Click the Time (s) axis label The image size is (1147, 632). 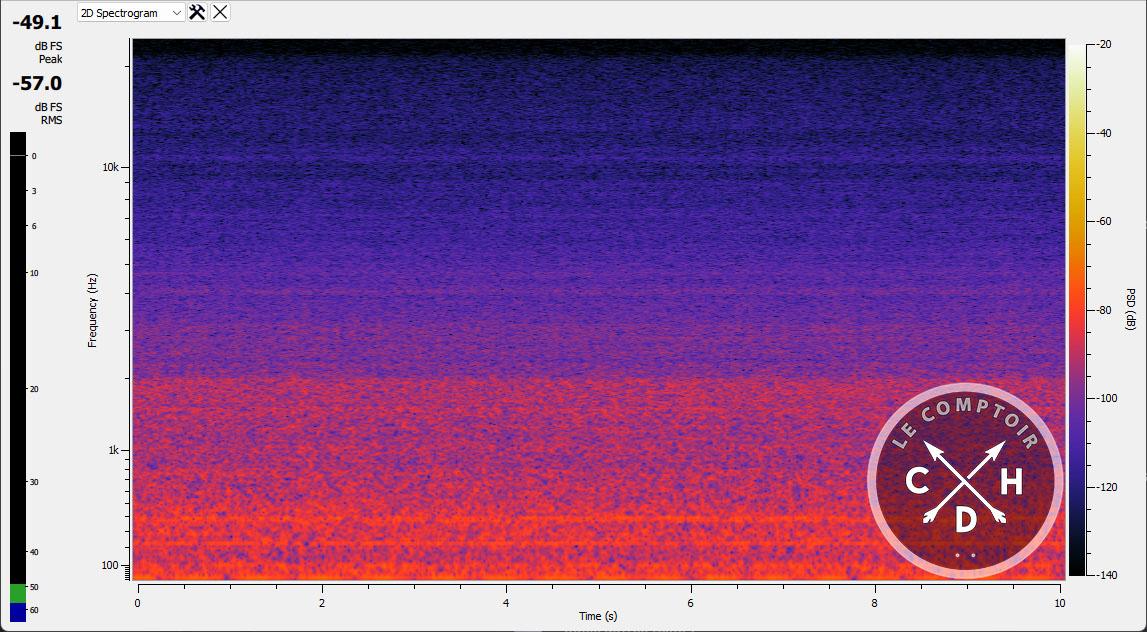point(598,616)
